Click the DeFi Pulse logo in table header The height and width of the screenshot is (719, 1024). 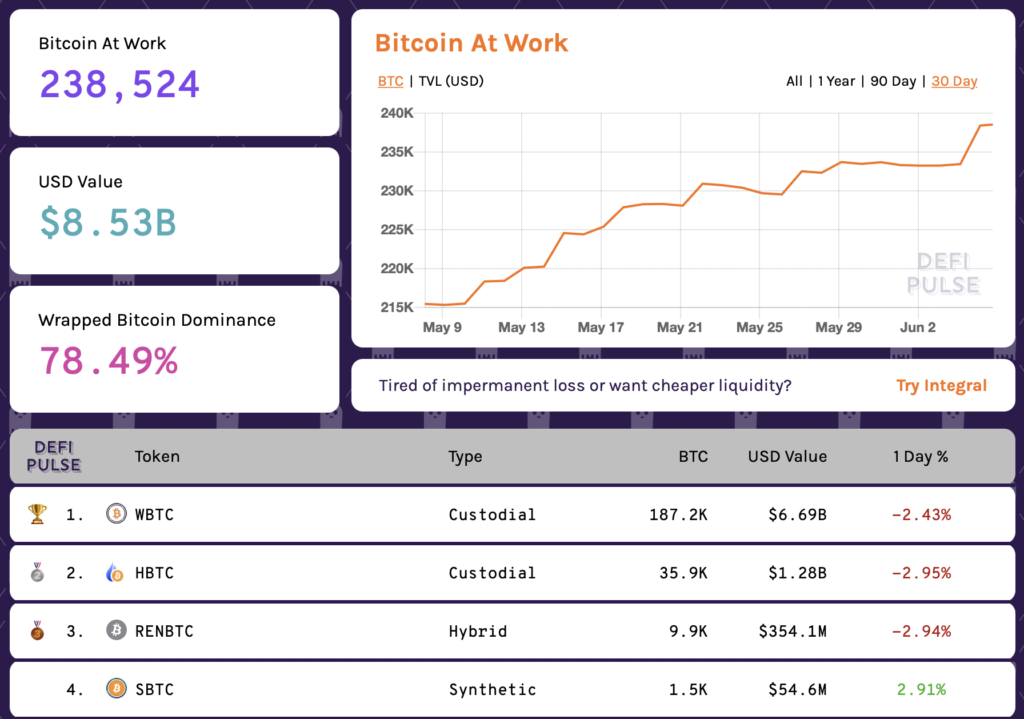coord(58,456)
